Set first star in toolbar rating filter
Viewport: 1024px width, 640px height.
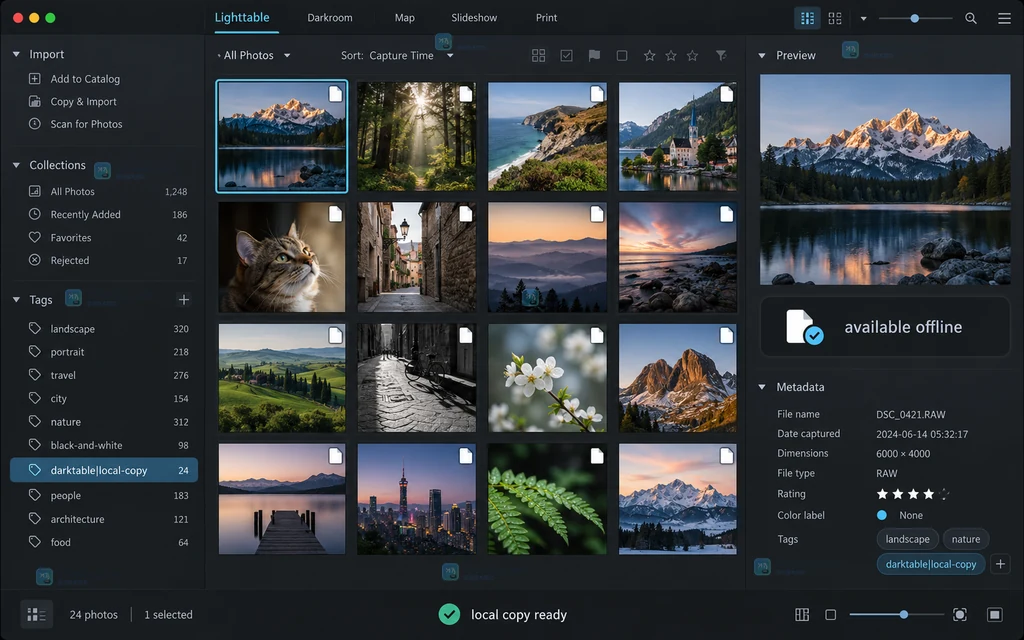point(649,56)
